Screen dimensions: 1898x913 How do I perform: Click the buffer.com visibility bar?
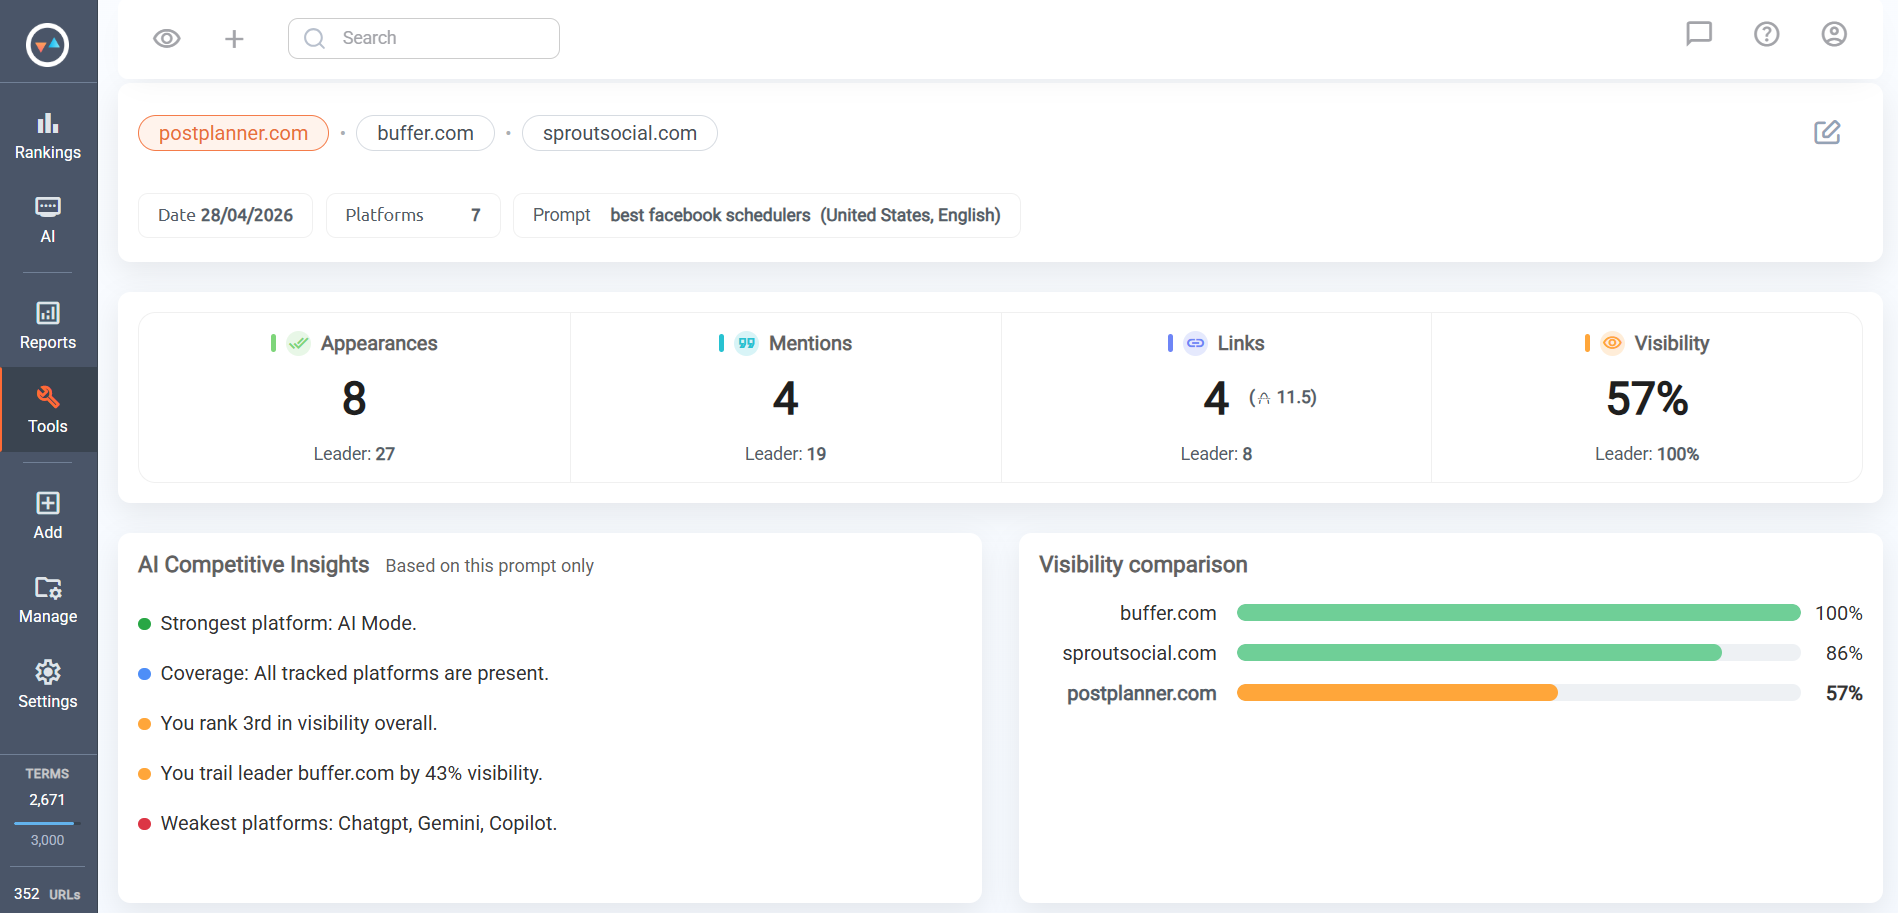pos(1519,613)
